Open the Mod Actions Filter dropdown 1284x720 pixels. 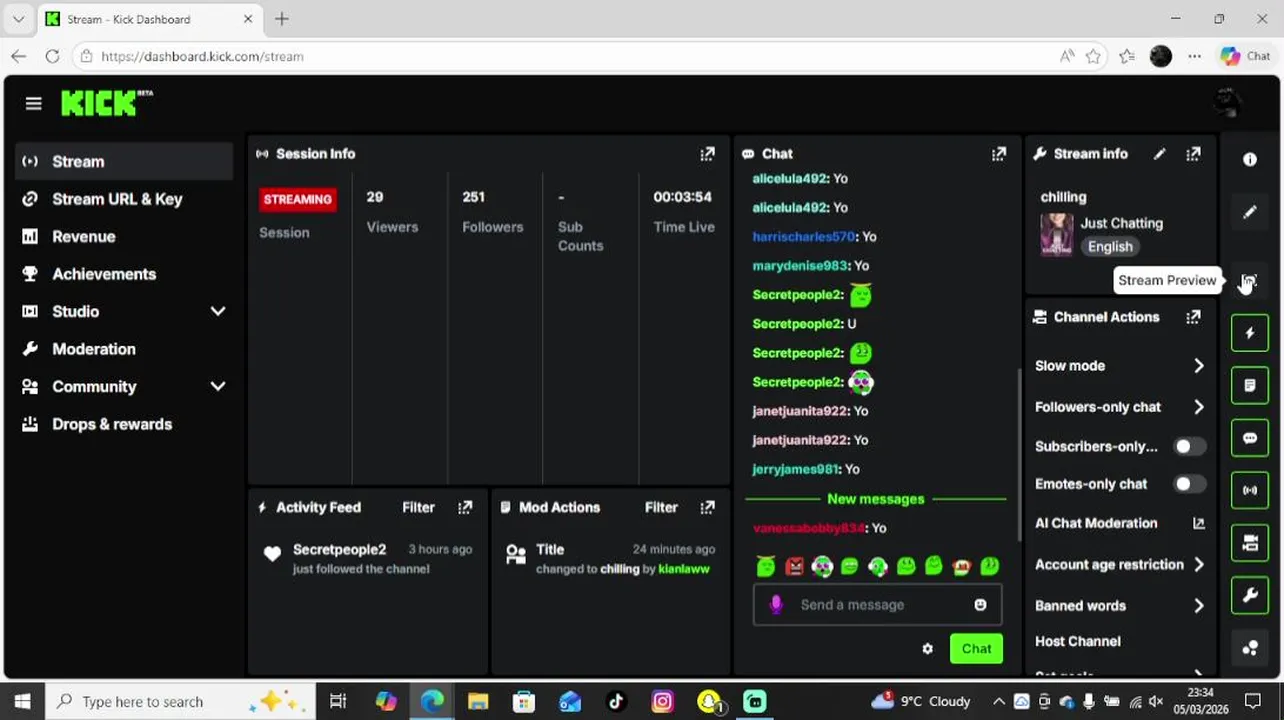(x=661, y=508)
